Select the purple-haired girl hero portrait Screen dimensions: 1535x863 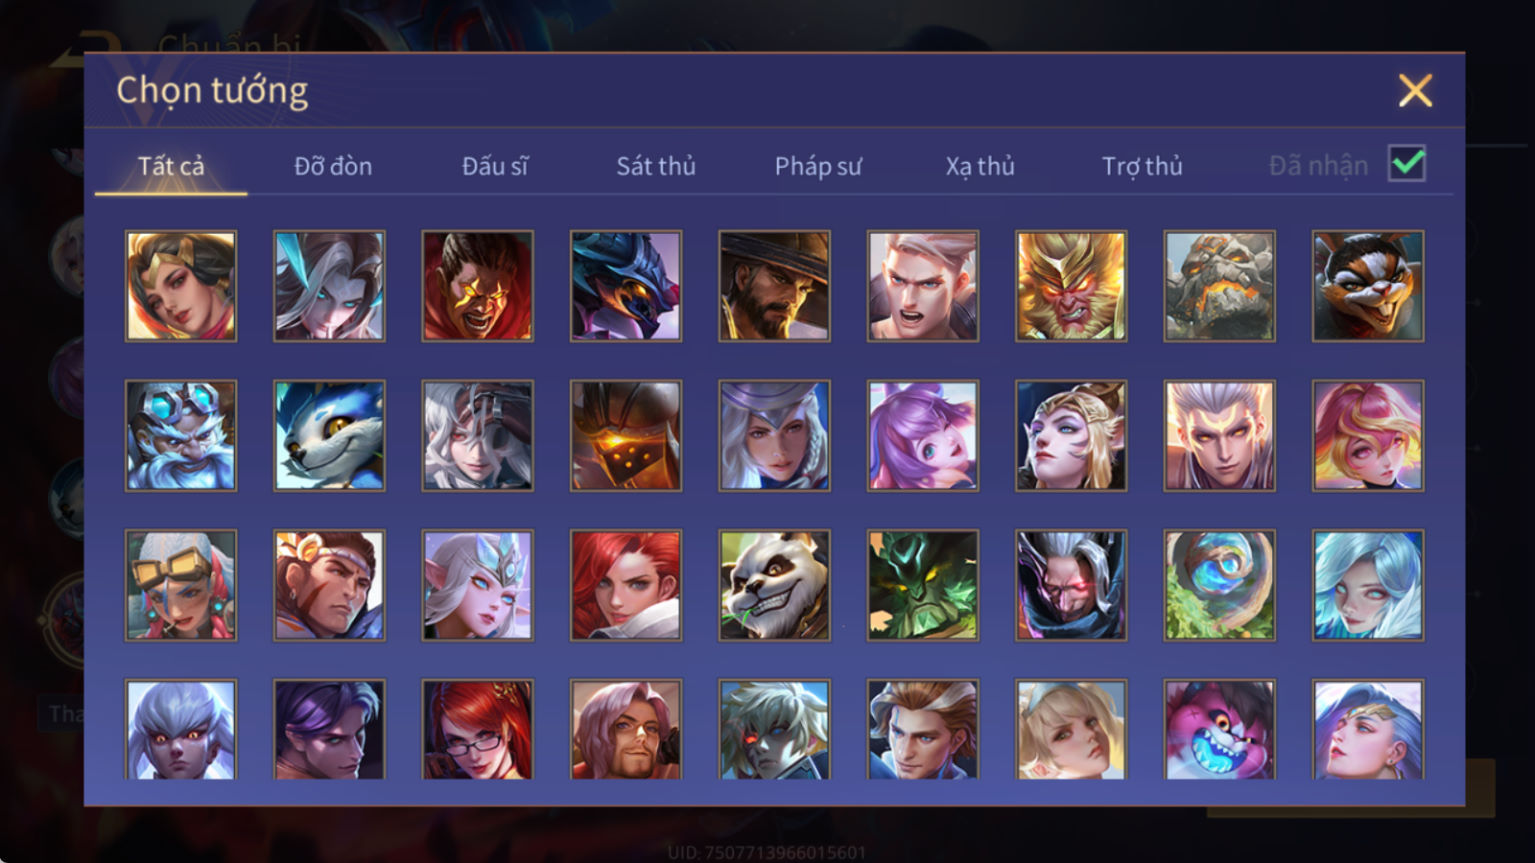pyautogui.click(x=923, y=435)
